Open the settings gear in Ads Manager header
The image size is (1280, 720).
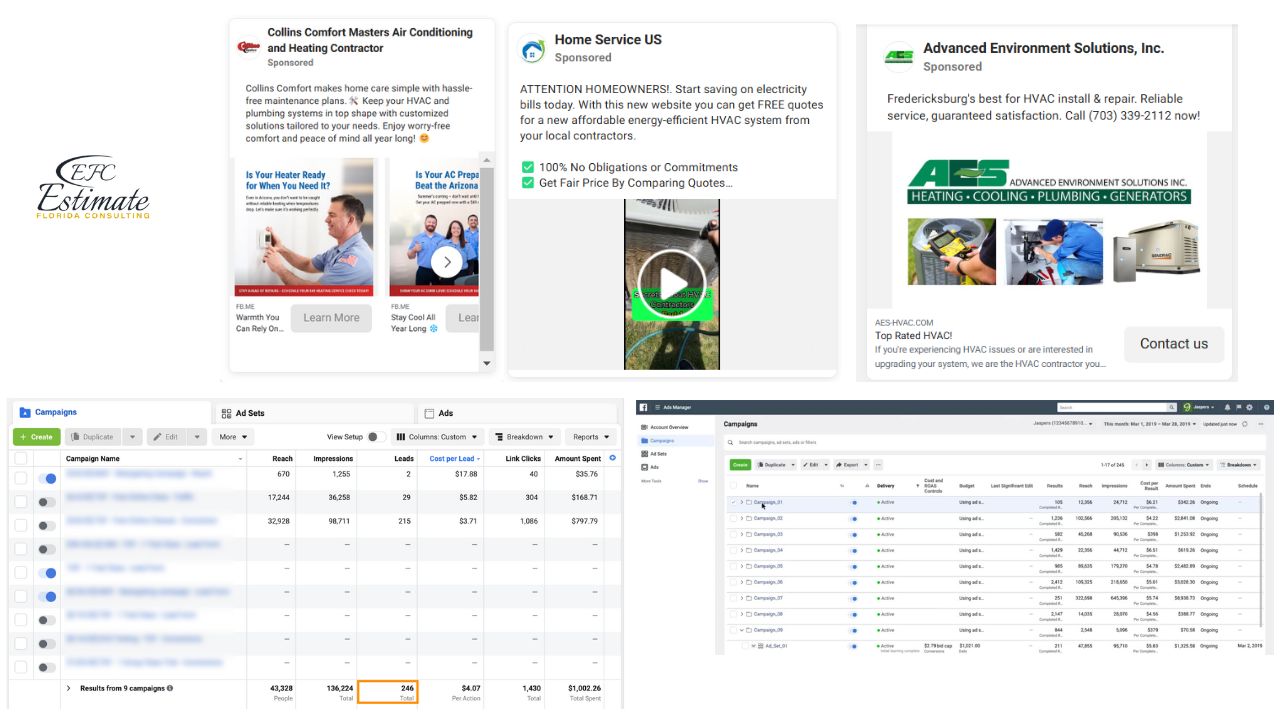coord(1249,407)
